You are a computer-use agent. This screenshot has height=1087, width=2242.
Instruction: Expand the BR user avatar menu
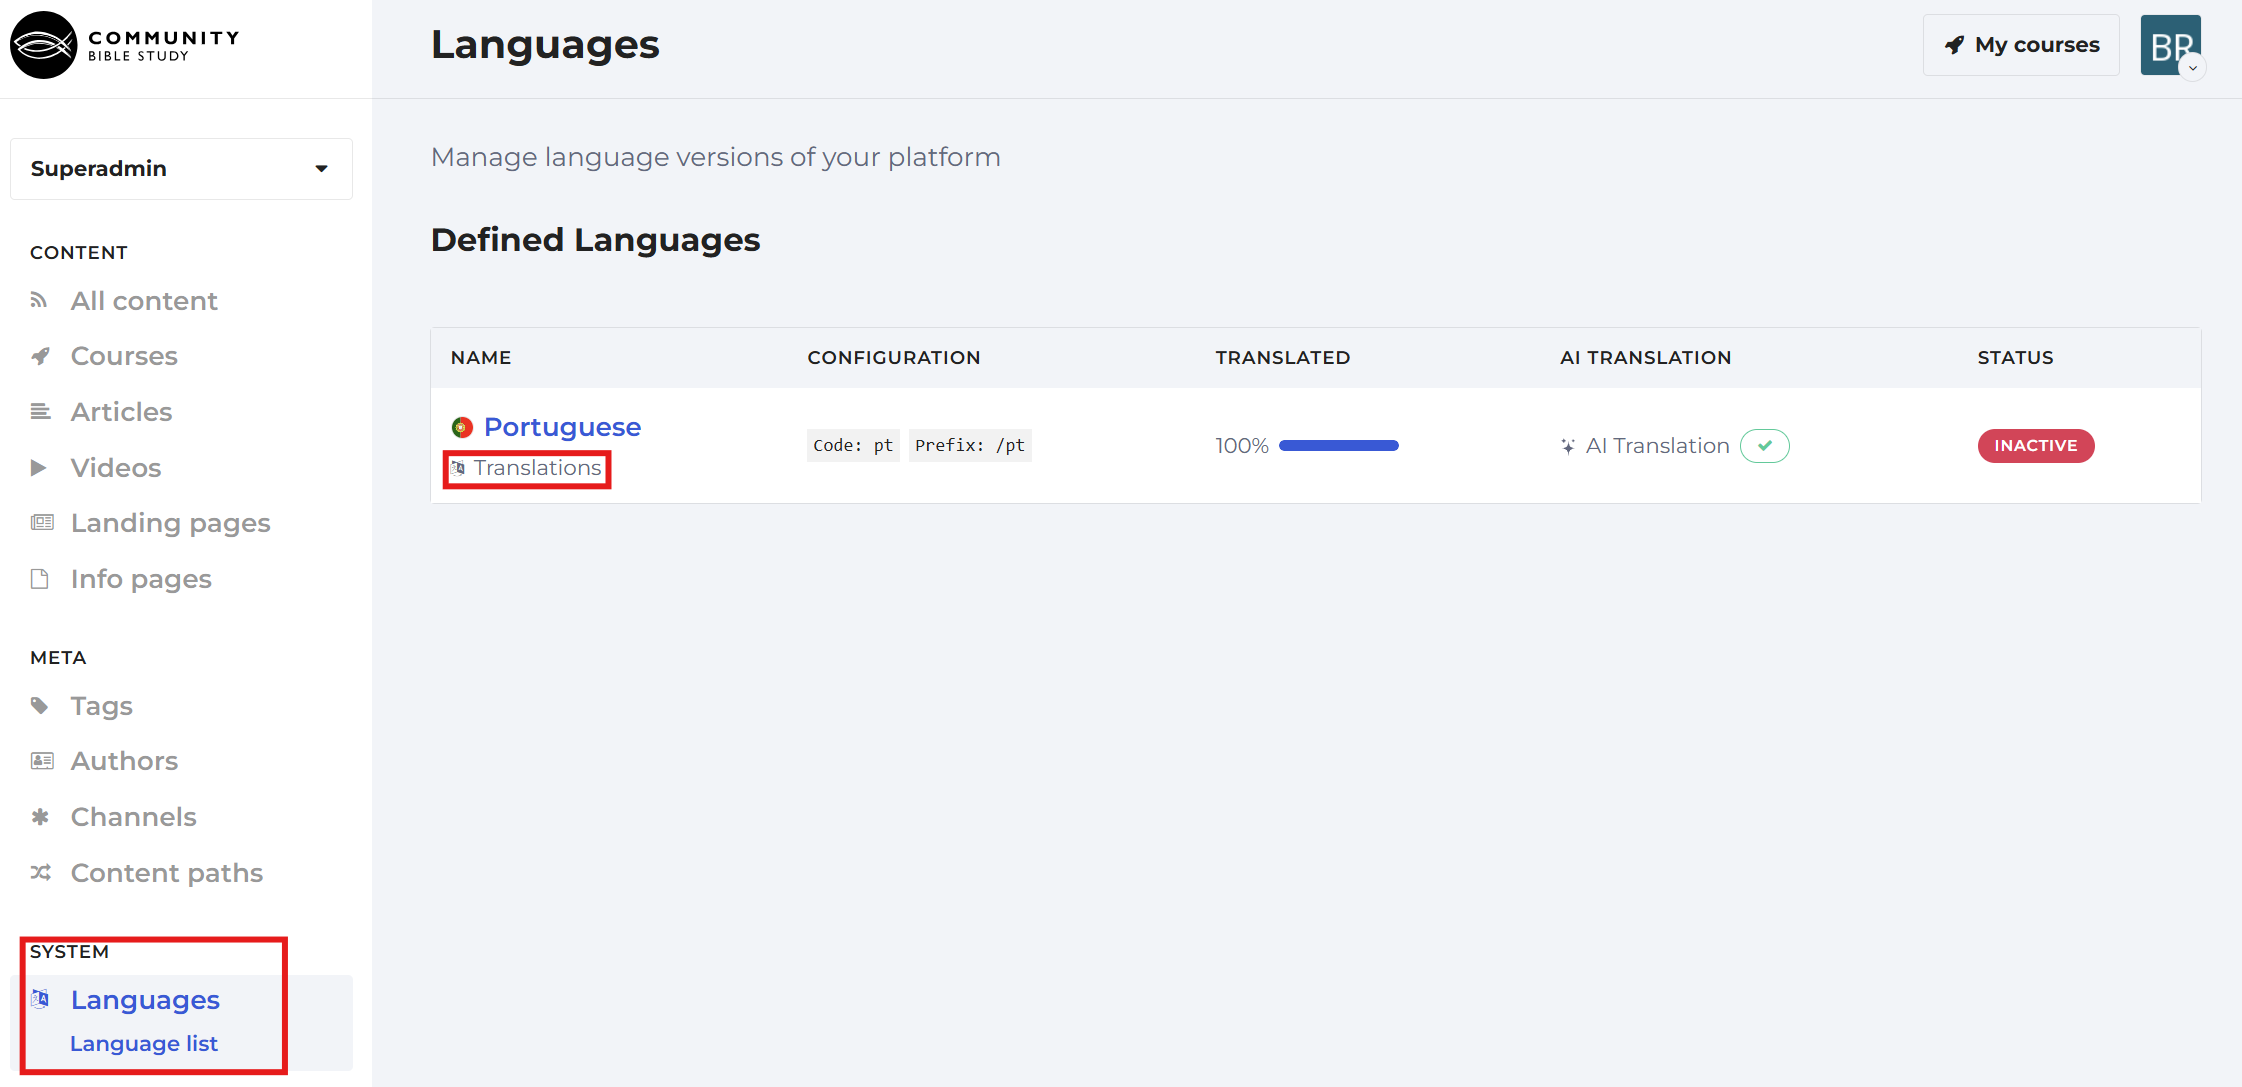click(x=2171, y=46)
